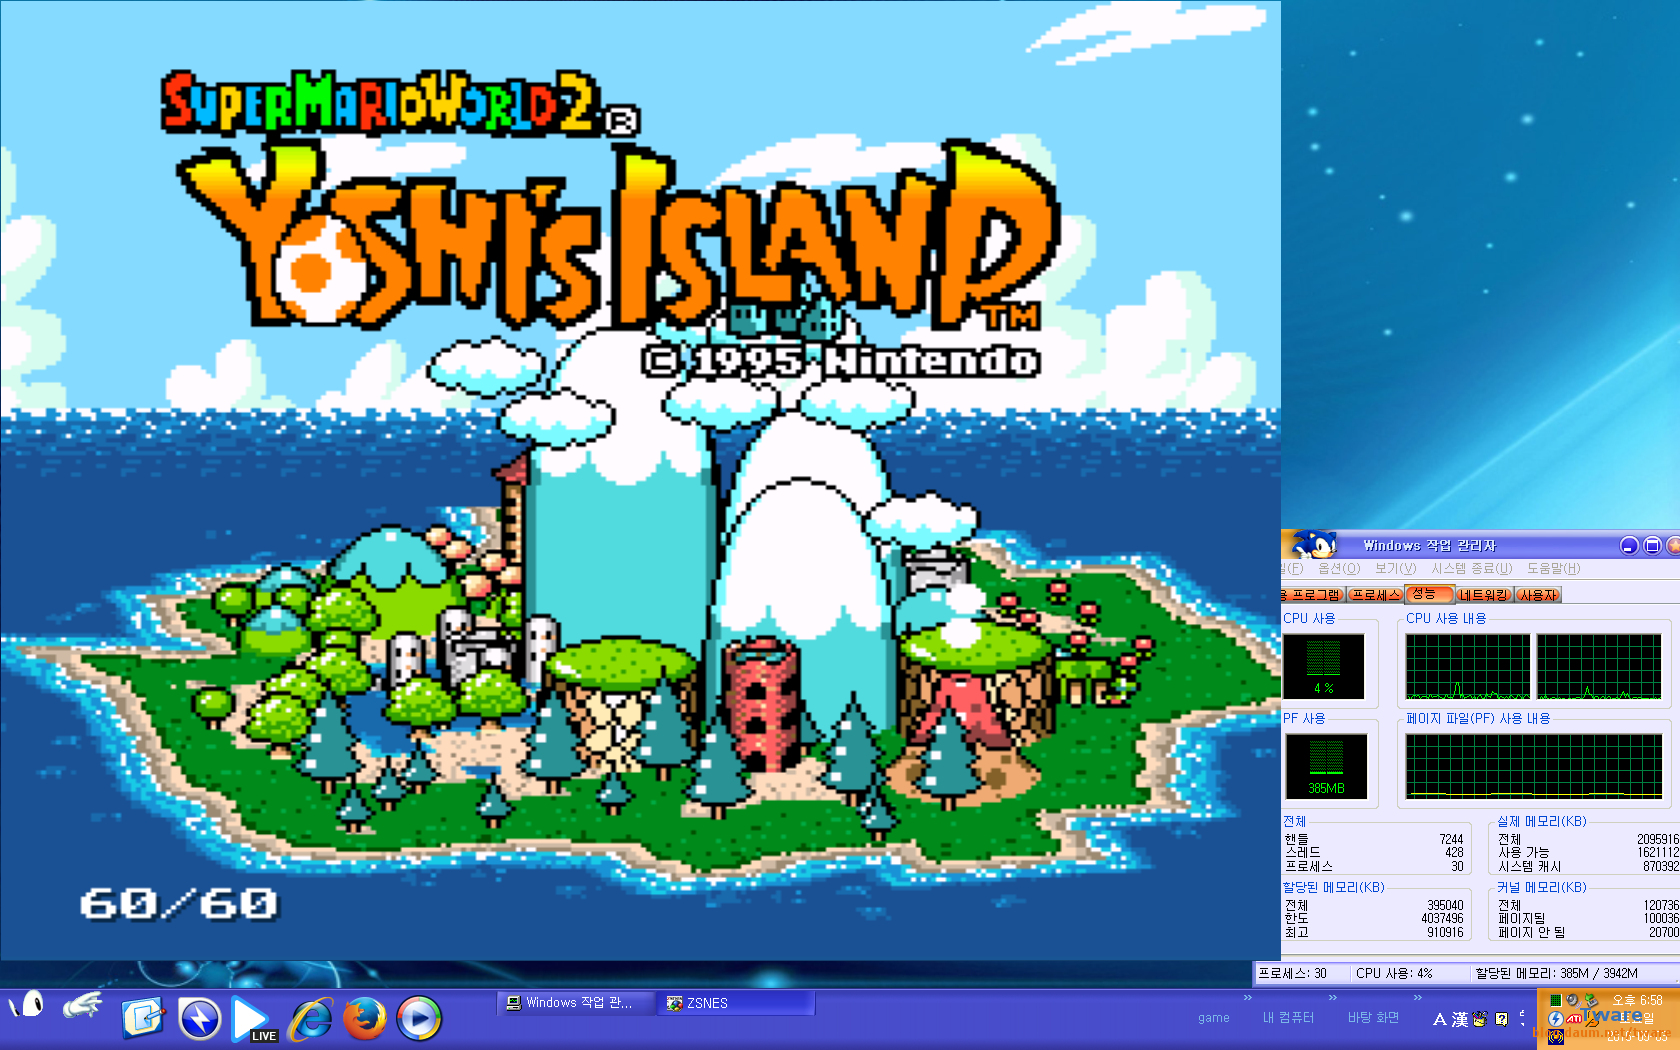Click status bar 할당된 메모리: 385M / 3942M
The height and width of the screenshot is (1050, 1680).
tap(1557, 973)
